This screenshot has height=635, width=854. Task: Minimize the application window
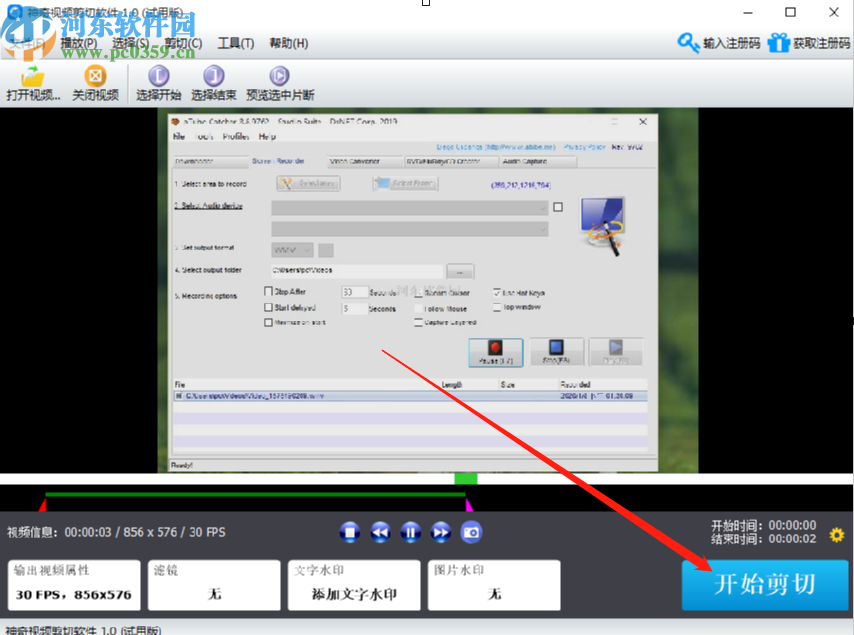748,12
